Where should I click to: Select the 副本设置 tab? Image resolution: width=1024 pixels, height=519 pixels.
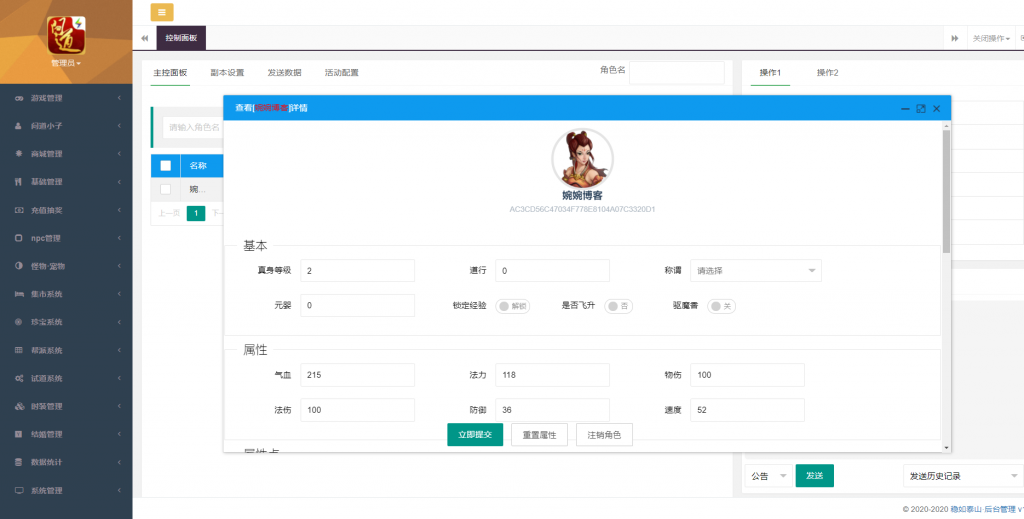click(227, 72)
